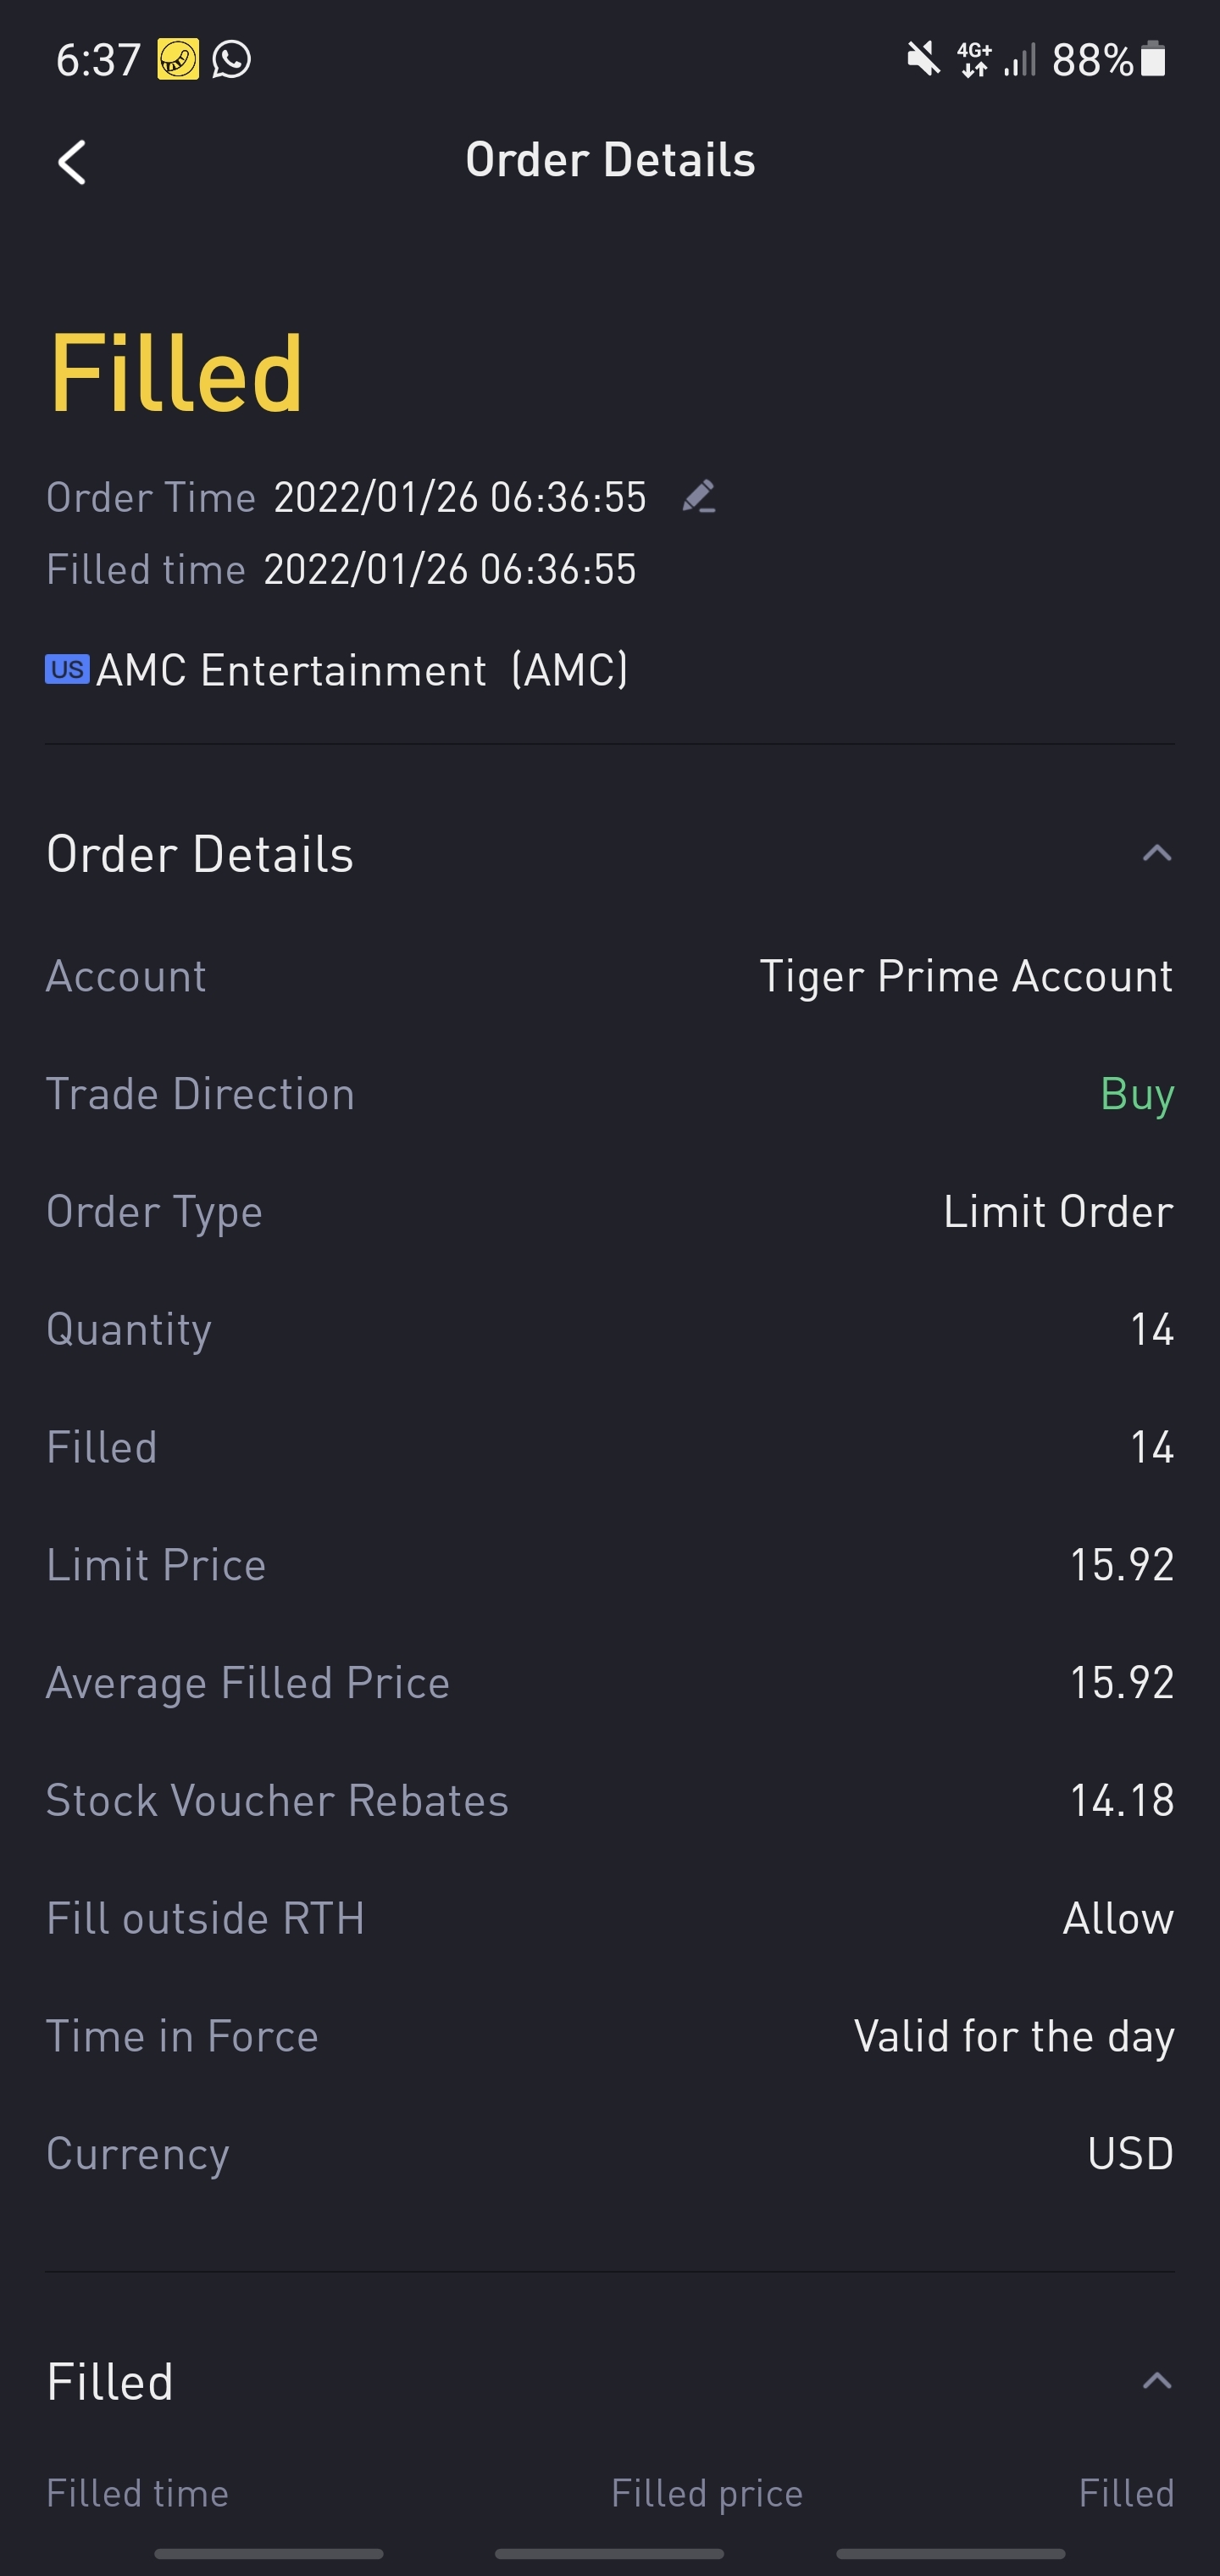Tap the WhatsApp status bar icon
1220x2576 pixels.
tap(231, 60)
